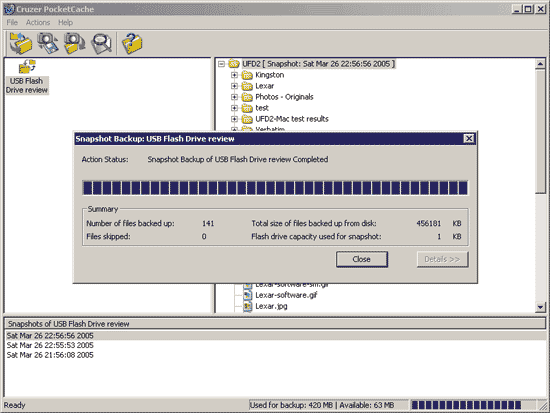Click the tree pane vertical scrollbar thumb
Image resolution: width=550 pixels, height=413 pixels.
point(540,131)
